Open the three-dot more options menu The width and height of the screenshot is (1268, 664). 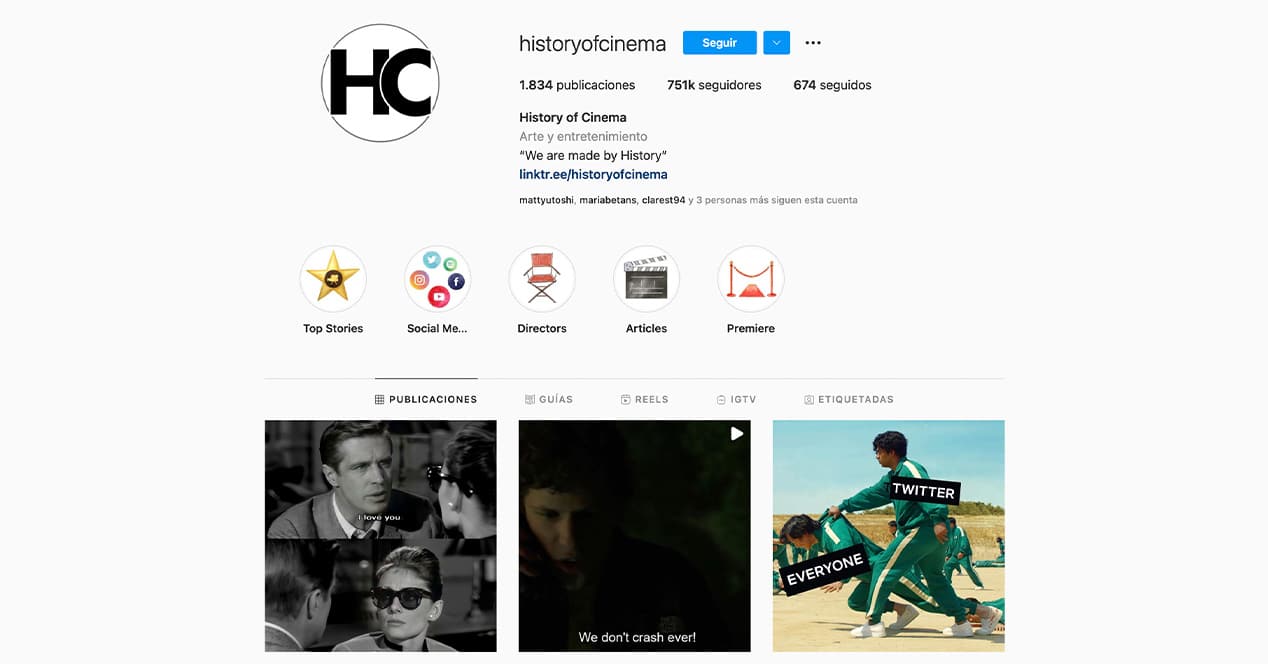pyautogui.click(x=813, y=43)
